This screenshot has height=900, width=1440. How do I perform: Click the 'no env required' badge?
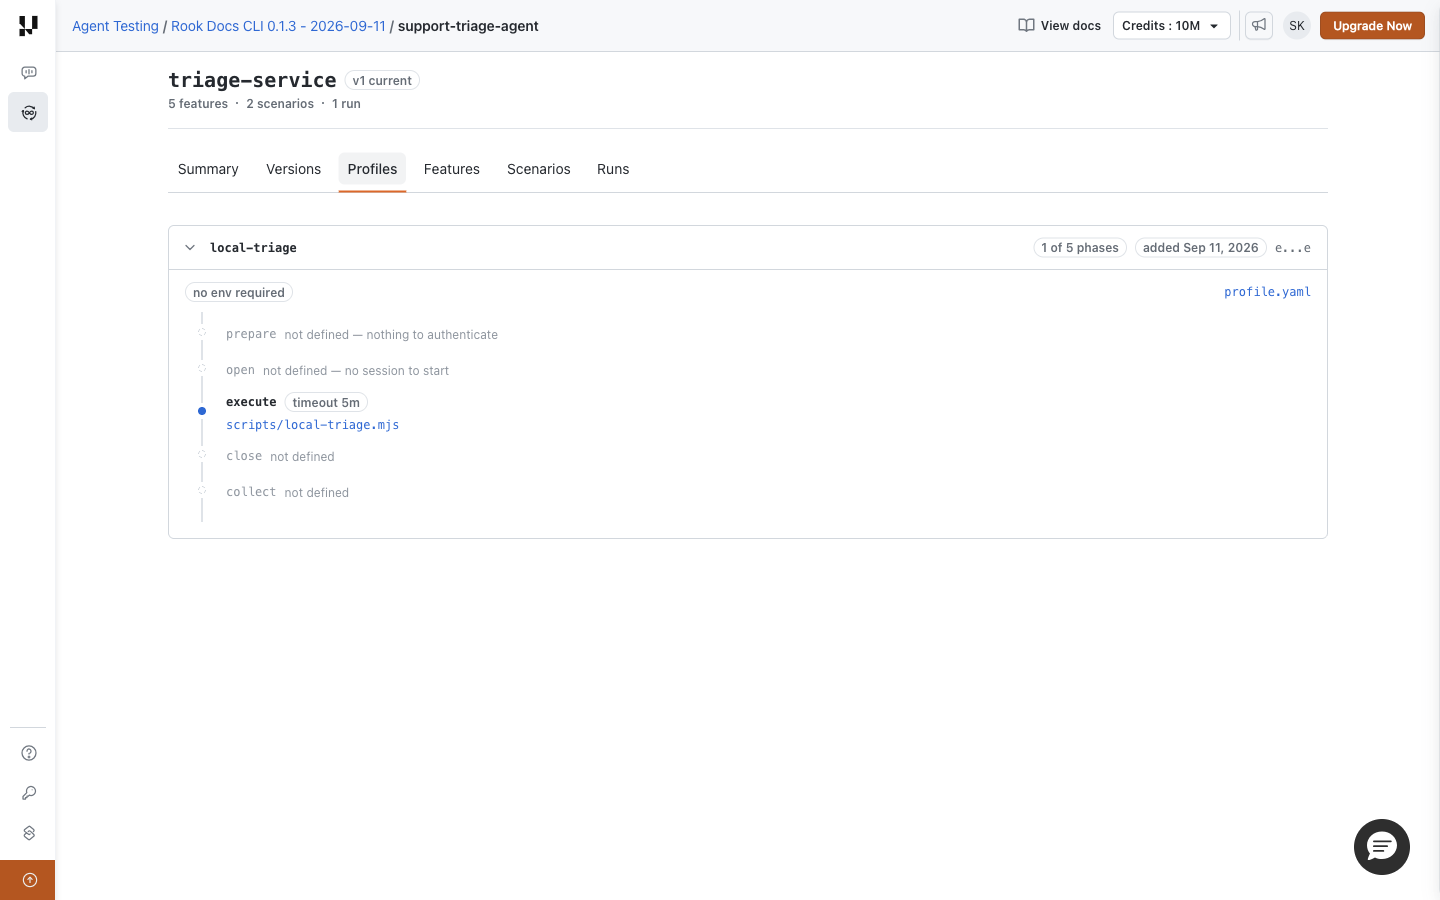coord(239,293)
